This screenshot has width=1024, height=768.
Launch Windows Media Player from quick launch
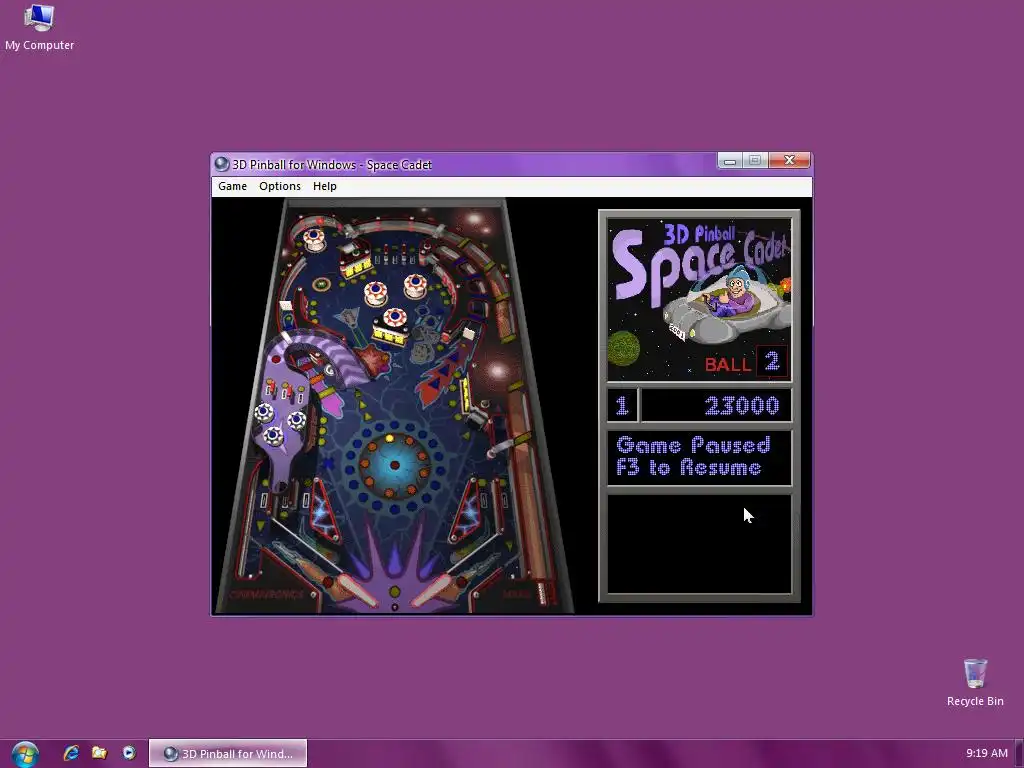(x=129, y=753)
